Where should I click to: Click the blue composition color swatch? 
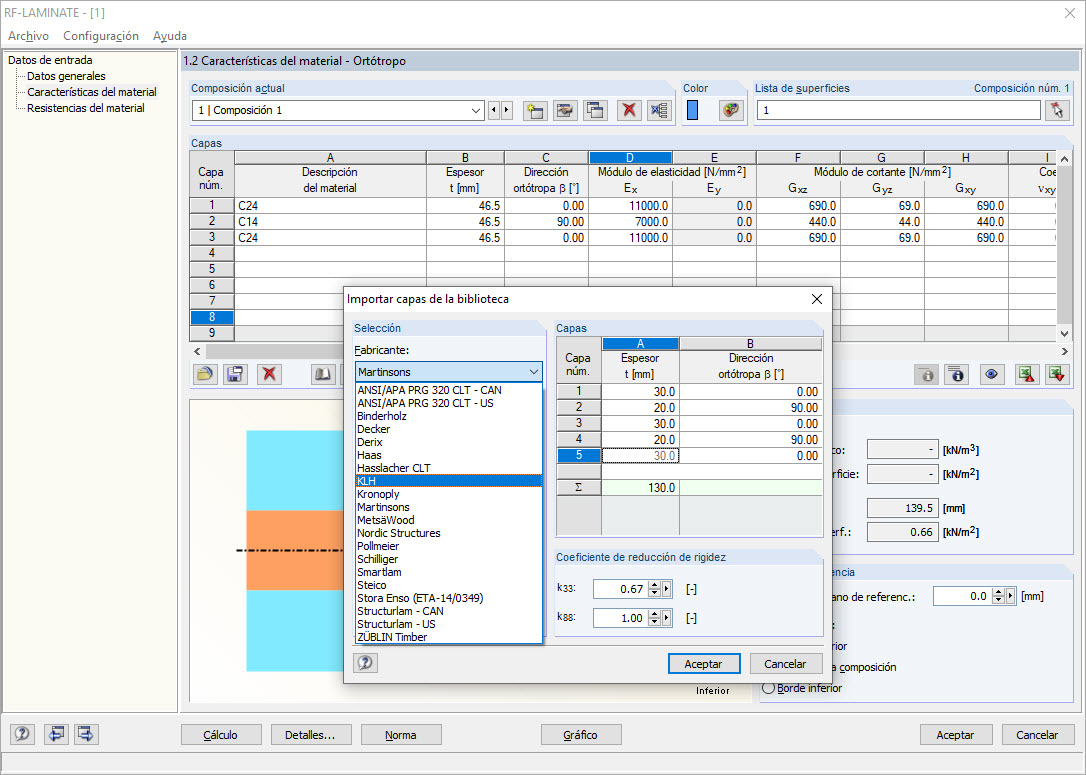coord(692,110)
